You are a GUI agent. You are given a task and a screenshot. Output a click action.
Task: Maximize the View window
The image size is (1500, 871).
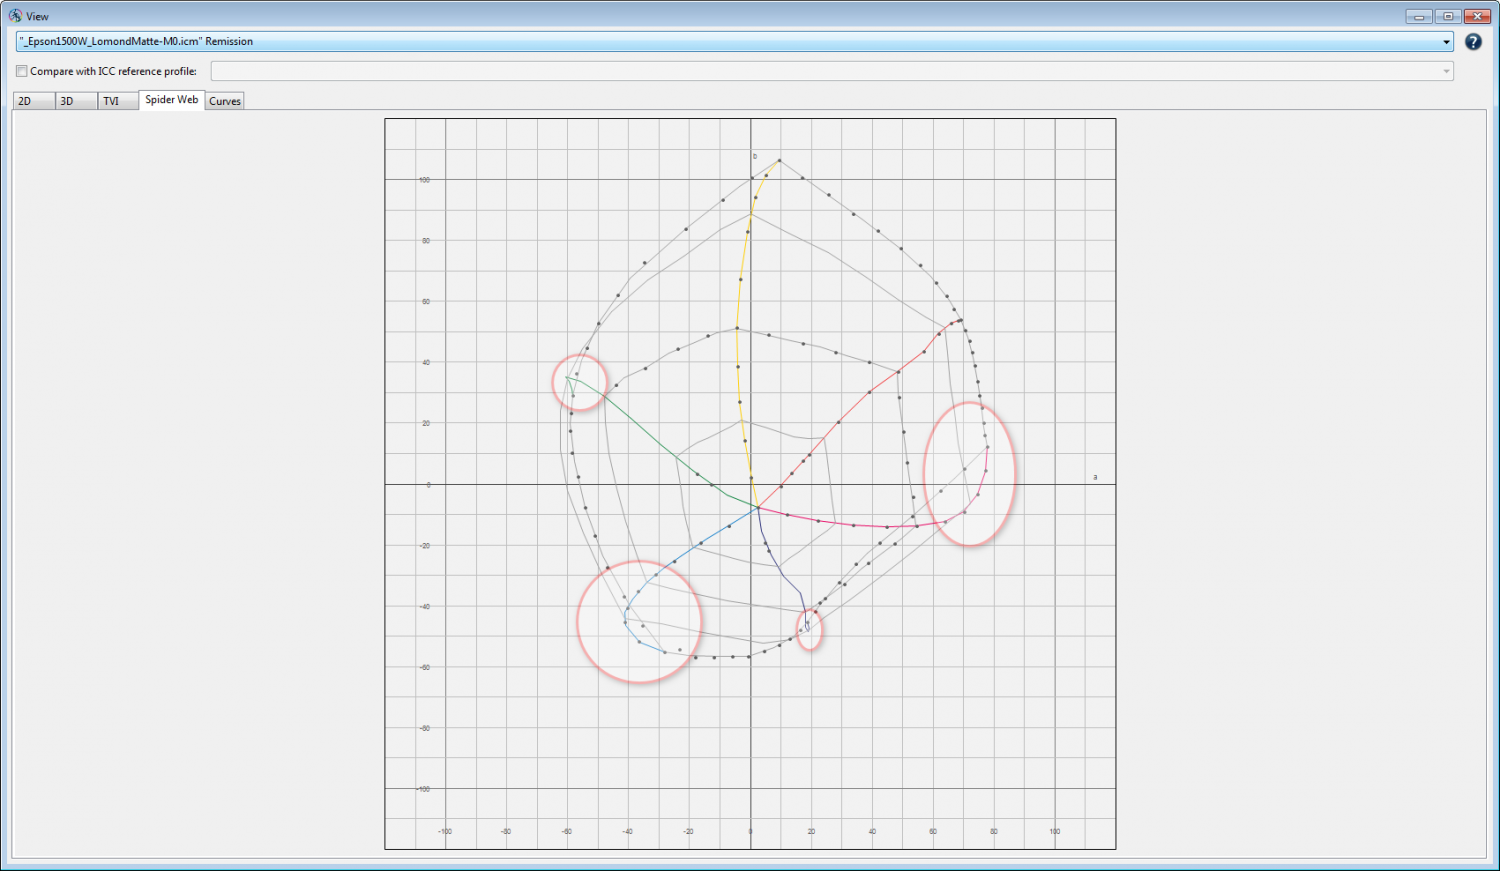(x=1448, y=16)
